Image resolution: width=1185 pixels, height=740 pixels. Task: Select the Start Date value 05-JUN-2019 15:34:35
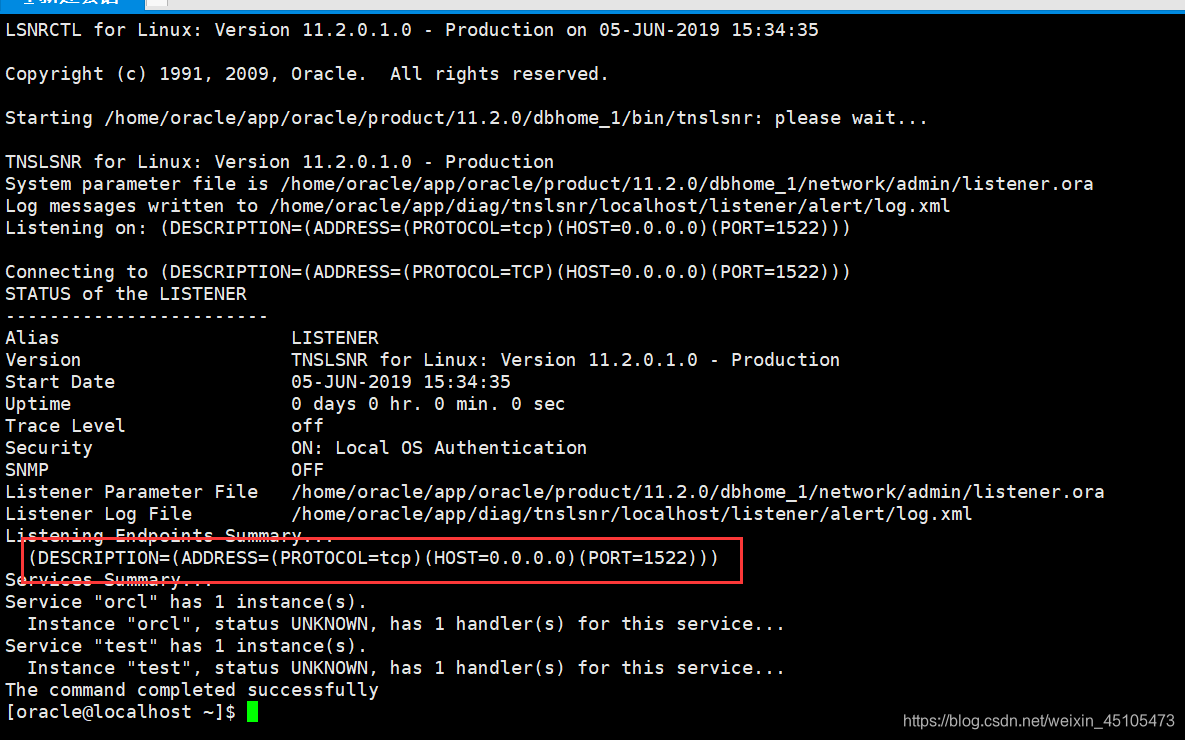click(401, 381)
